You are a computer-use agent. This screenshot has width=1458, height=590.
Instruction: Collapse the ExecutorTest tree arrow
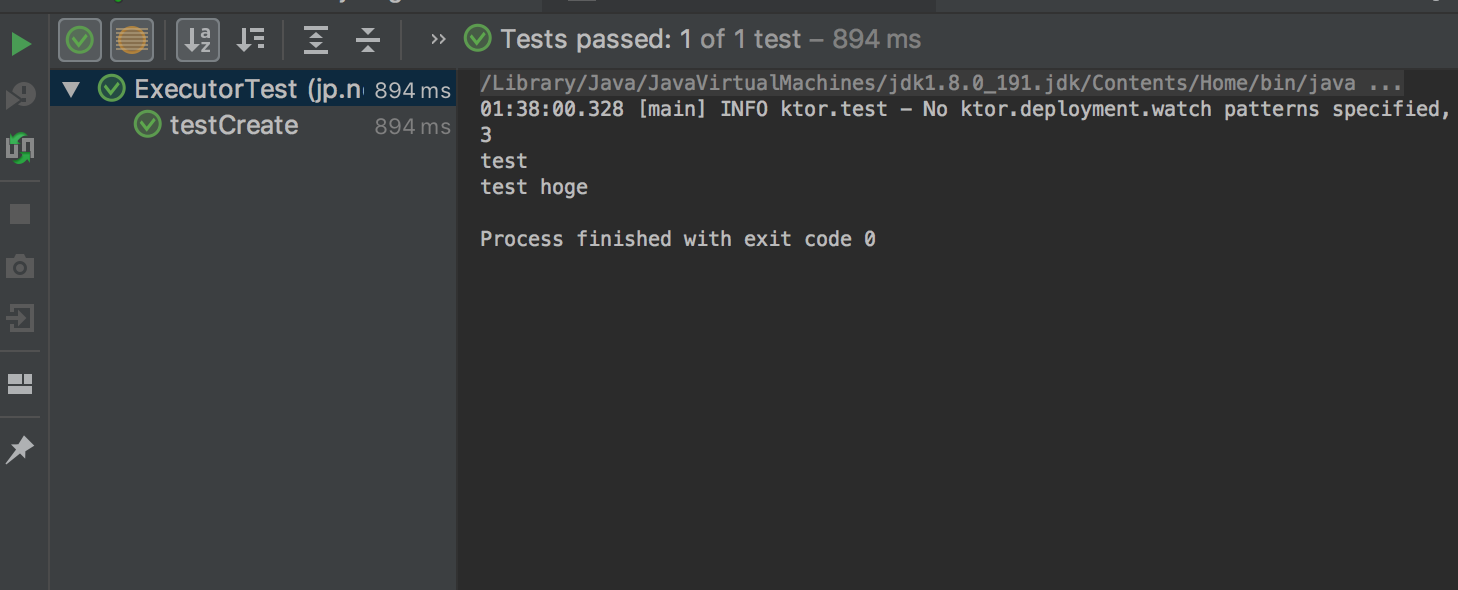(x=70, y=90)
